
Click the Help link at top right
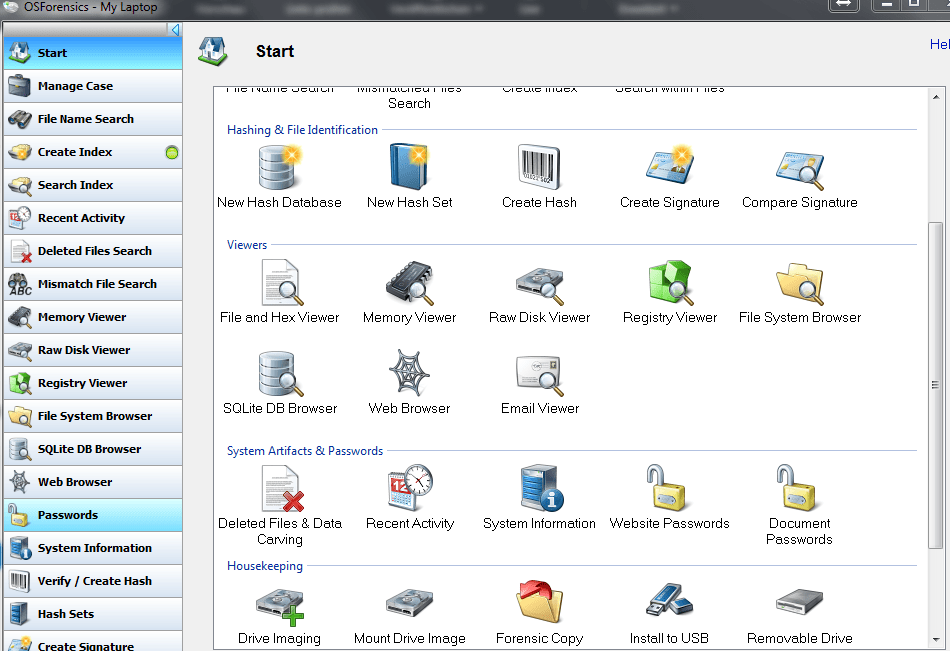click(940, 44)
